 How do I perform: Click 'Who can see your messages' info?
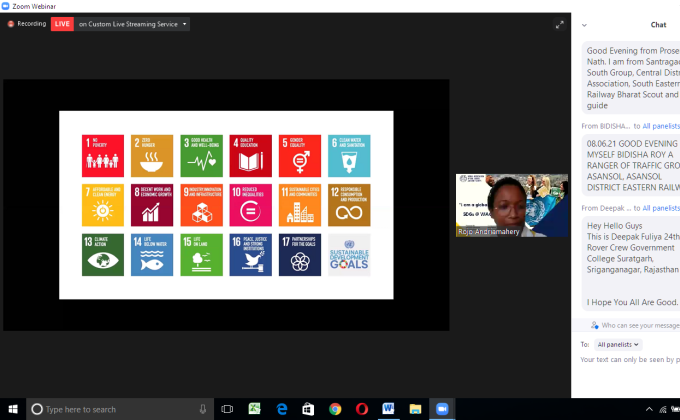pyautogui.click(x=634, y=325)
